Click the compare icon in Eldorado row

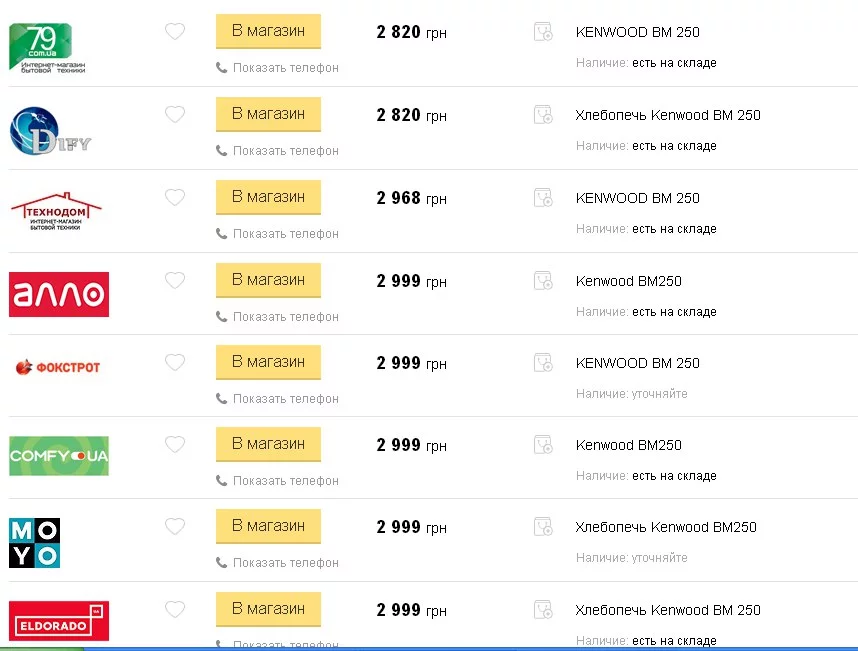543,610
